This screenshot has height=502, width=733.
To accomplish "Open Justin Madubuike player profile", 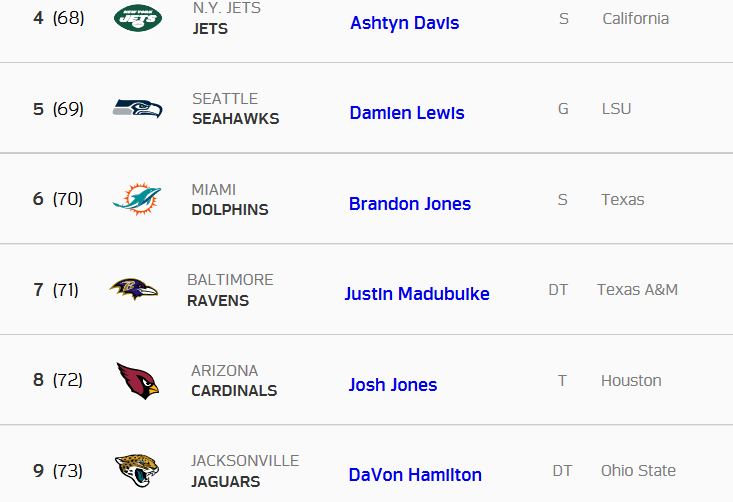I will (417, 294).
